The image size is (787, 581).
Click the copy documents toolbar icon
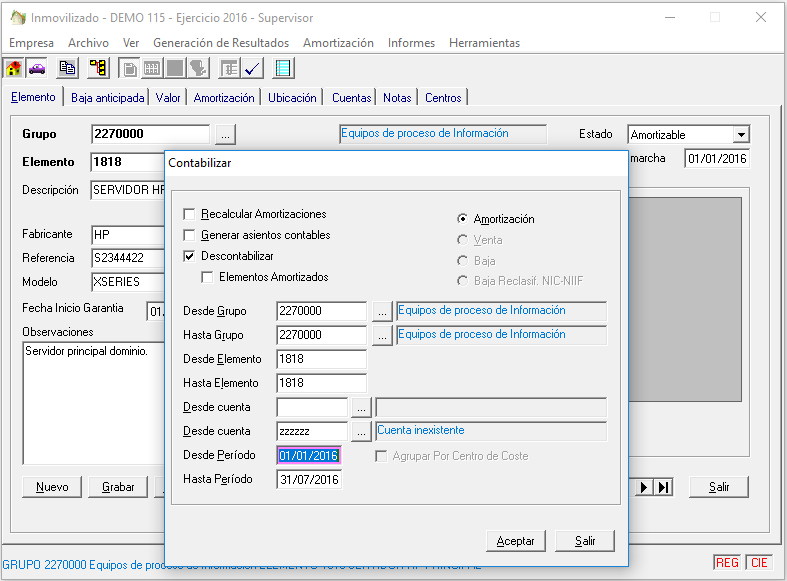pos(67,68)
